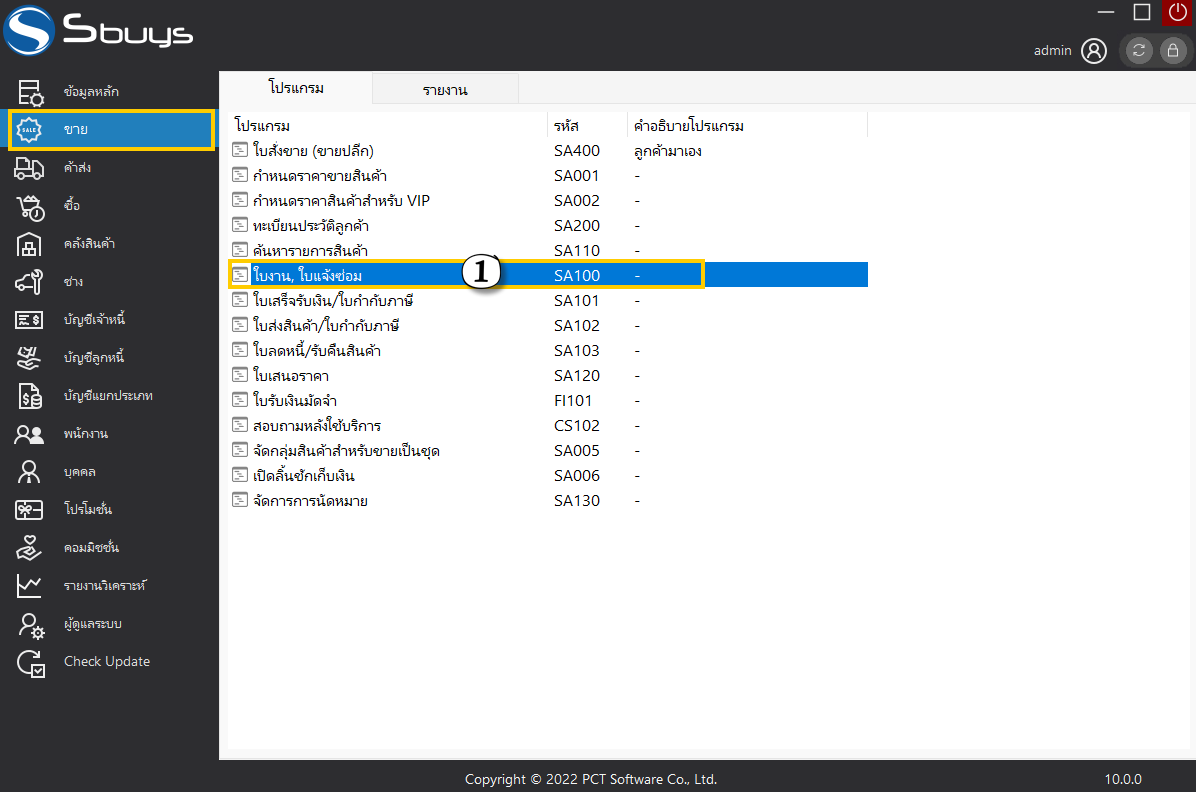Click document icon for จัดการการนัดหมาย row
This screenshot has width=1196, height=792.
click(x=240, y=500)
